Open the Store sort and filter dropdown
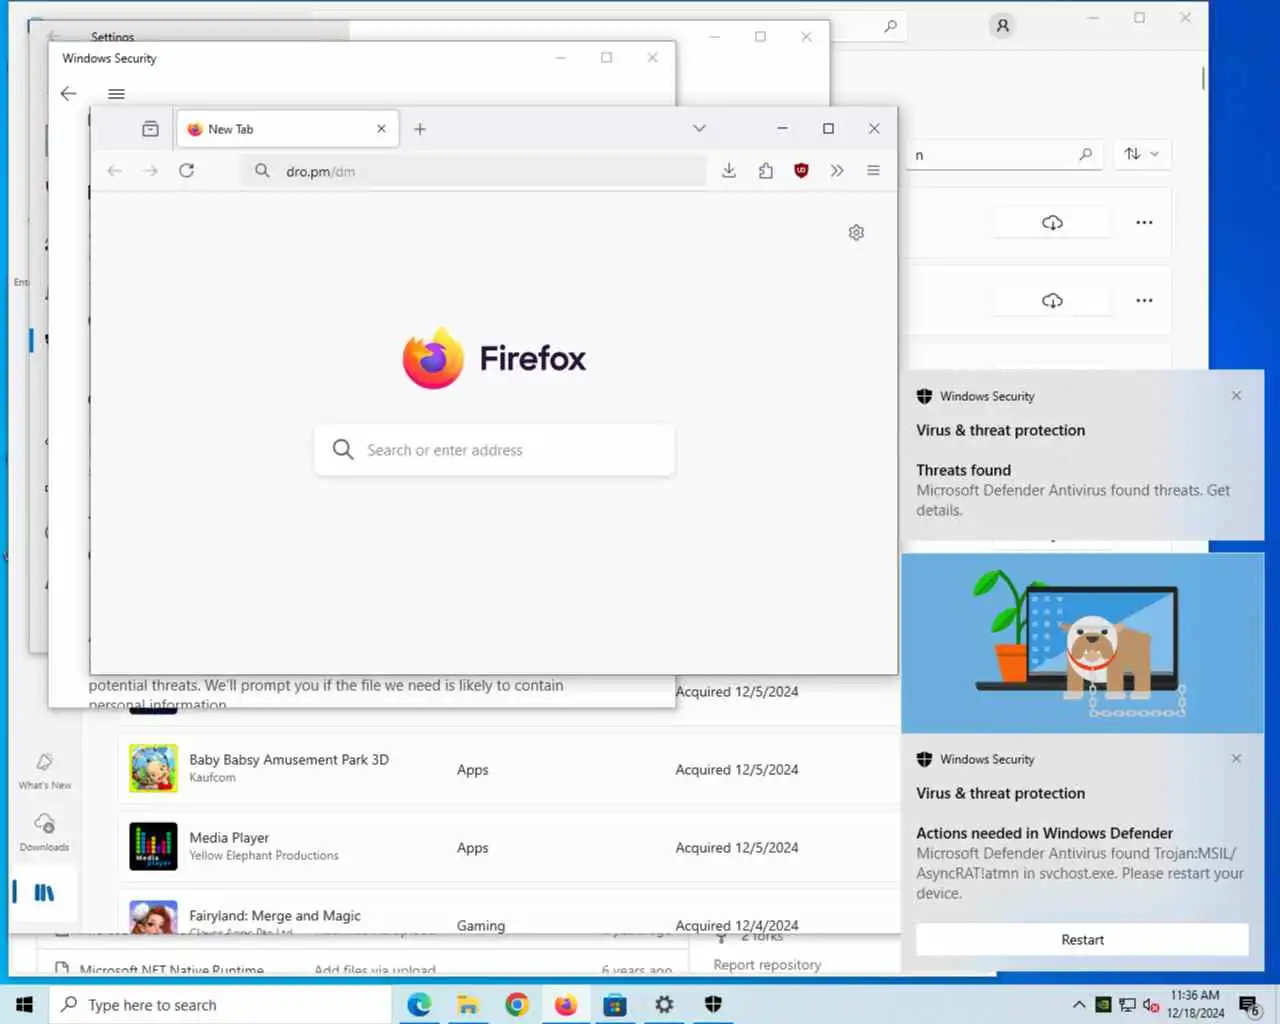Viewport: 1280px width, 1024px height. [1141, 154]
